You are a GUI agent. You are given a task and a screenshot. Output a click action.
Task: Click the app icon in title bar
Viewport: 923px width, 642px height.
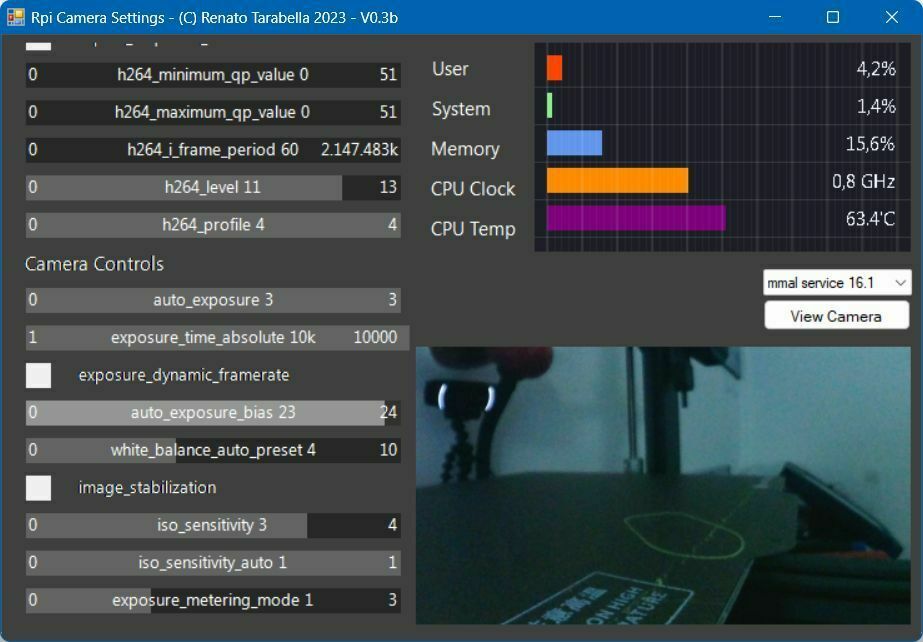[x=15, y=17]
